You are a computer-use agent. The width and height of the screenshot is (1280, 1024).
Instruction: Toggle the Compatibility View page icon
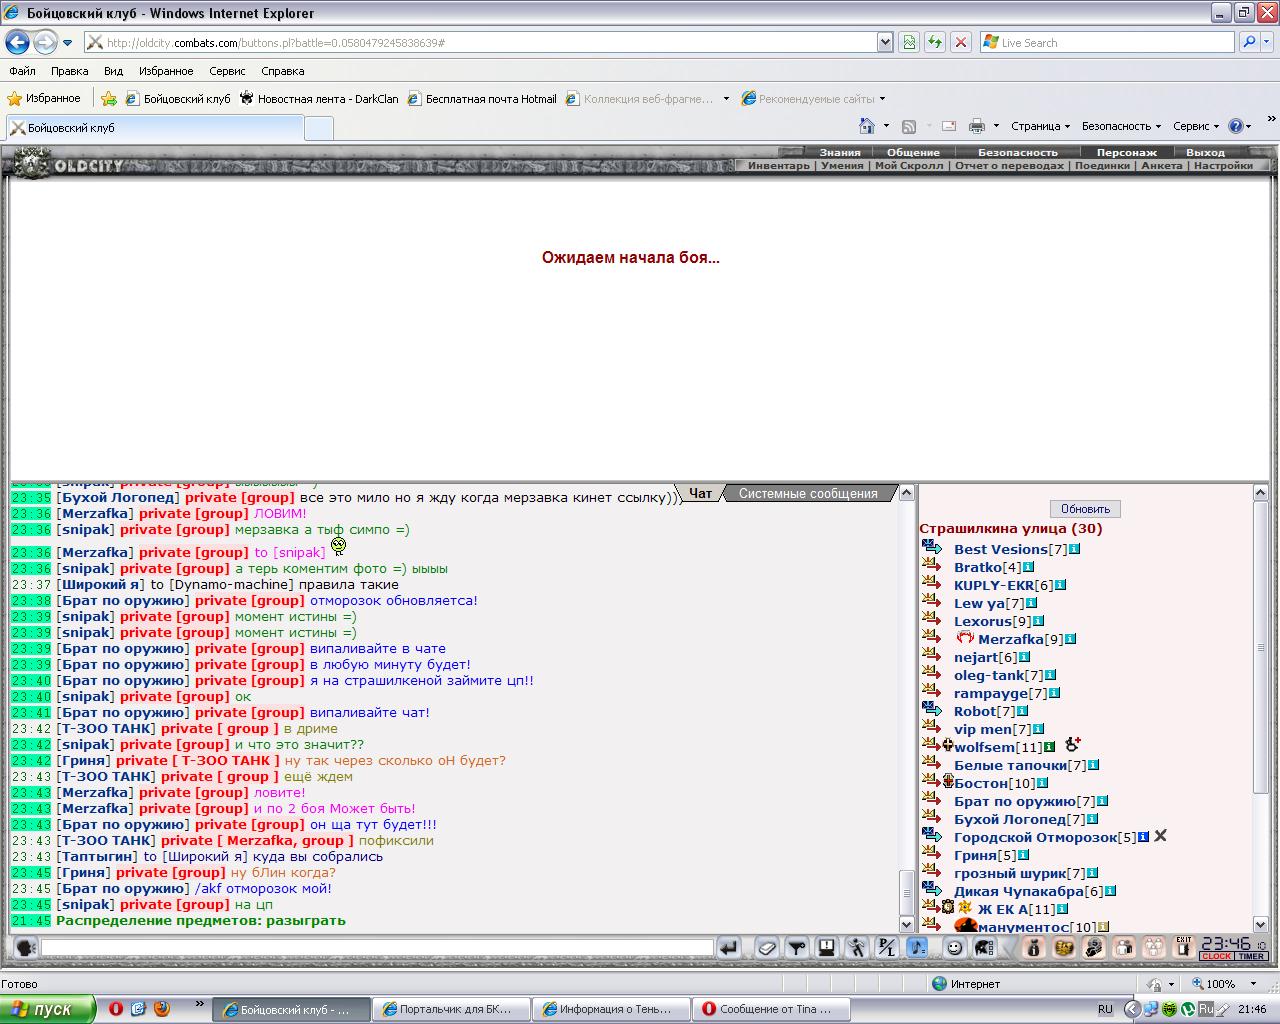909,42
